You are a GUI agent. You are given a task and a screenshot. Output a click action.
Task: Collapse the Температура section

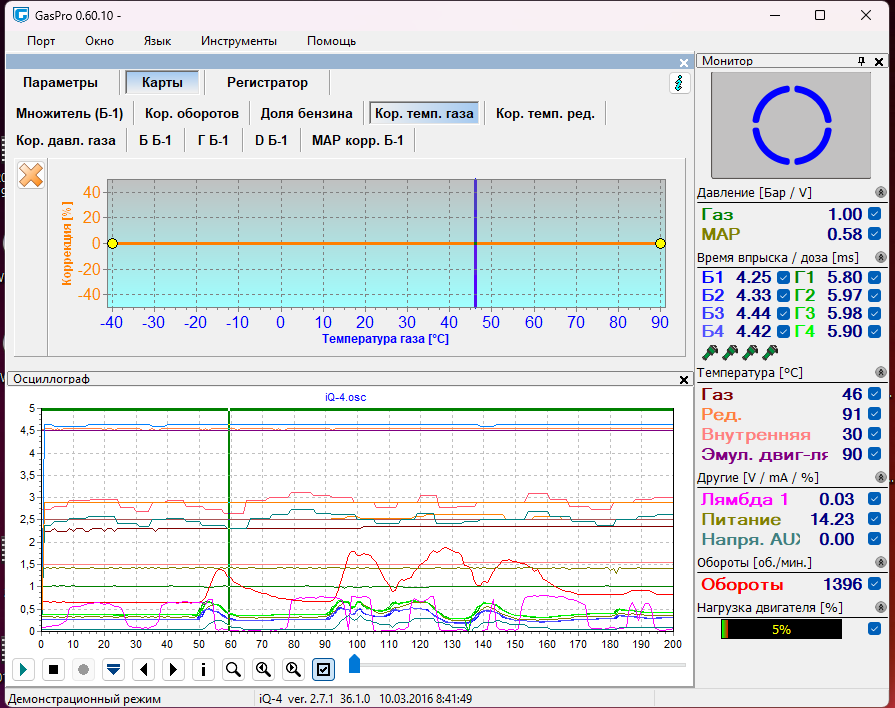point(881,373)
